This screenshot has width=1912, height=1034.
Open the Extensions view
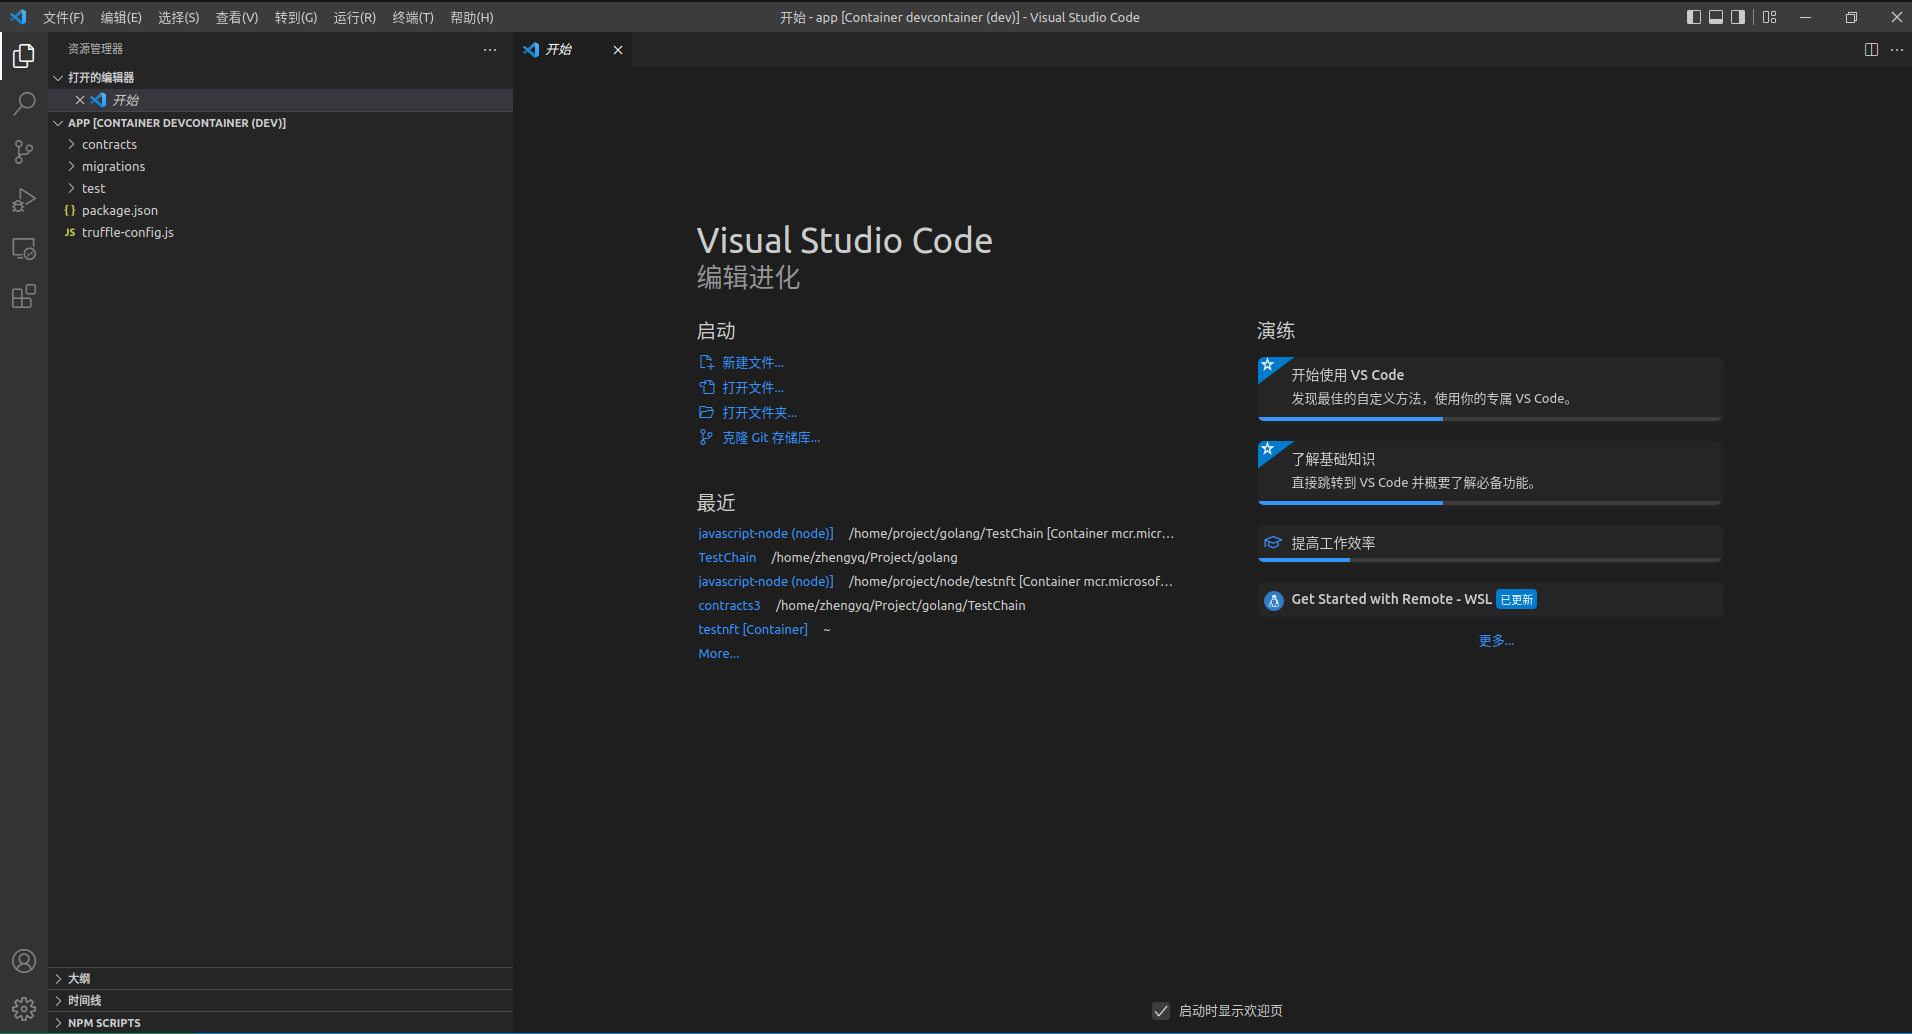click(x=24, y=297)
